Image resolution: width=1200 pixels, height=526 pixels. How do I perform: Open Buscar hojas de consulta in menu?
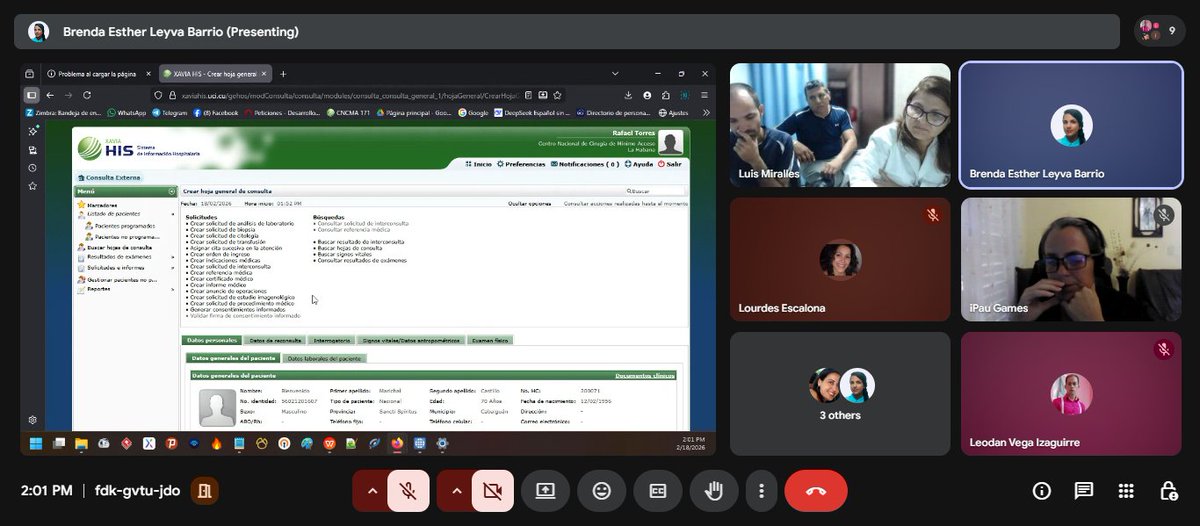point(114,247)
